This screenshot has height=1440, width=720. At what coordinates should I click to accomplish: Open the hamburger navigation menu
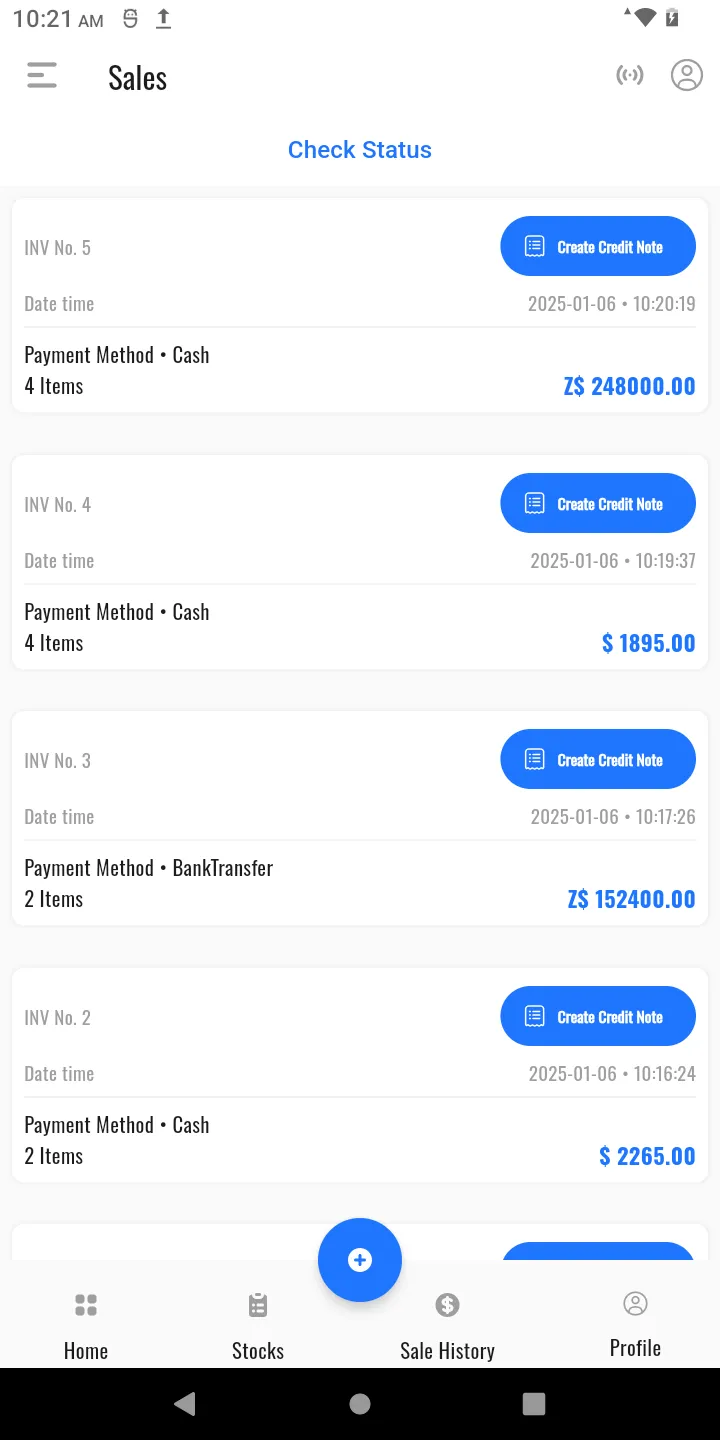click(42, 76)
